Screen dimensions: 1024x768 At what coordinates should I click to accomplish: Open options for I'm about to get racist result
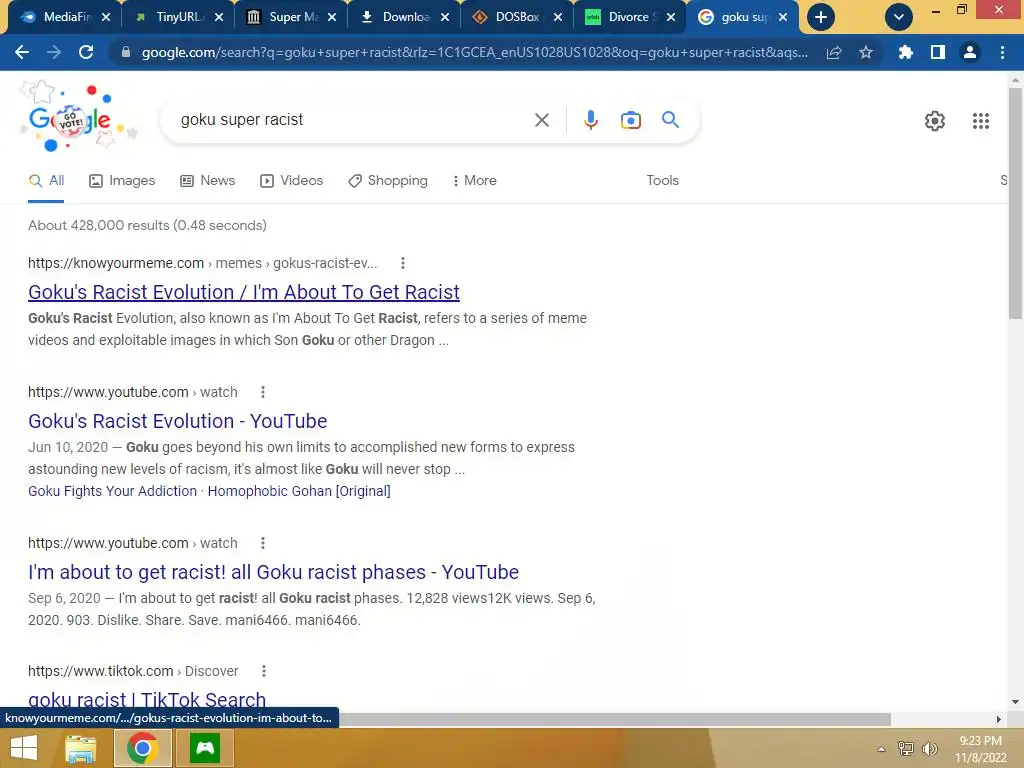click(263, 543)
